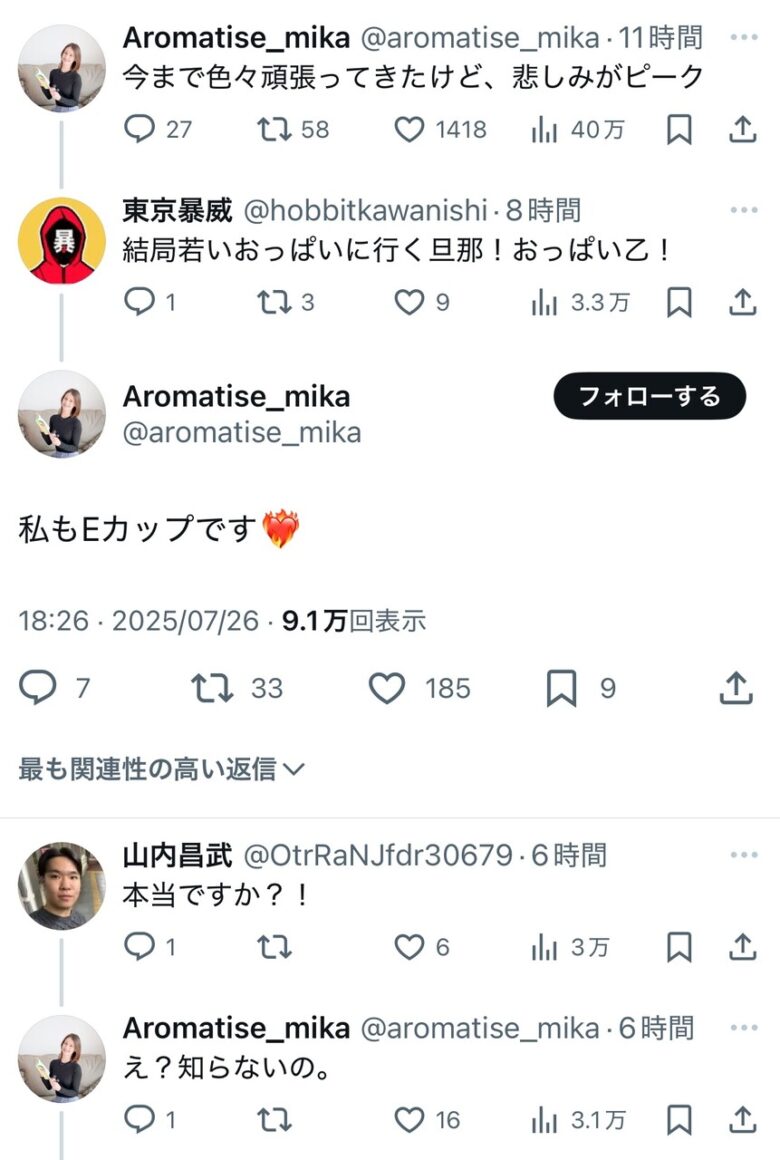
Task: Like the 山内昌武 reply with 6 likes
Action: click(409, 946)
